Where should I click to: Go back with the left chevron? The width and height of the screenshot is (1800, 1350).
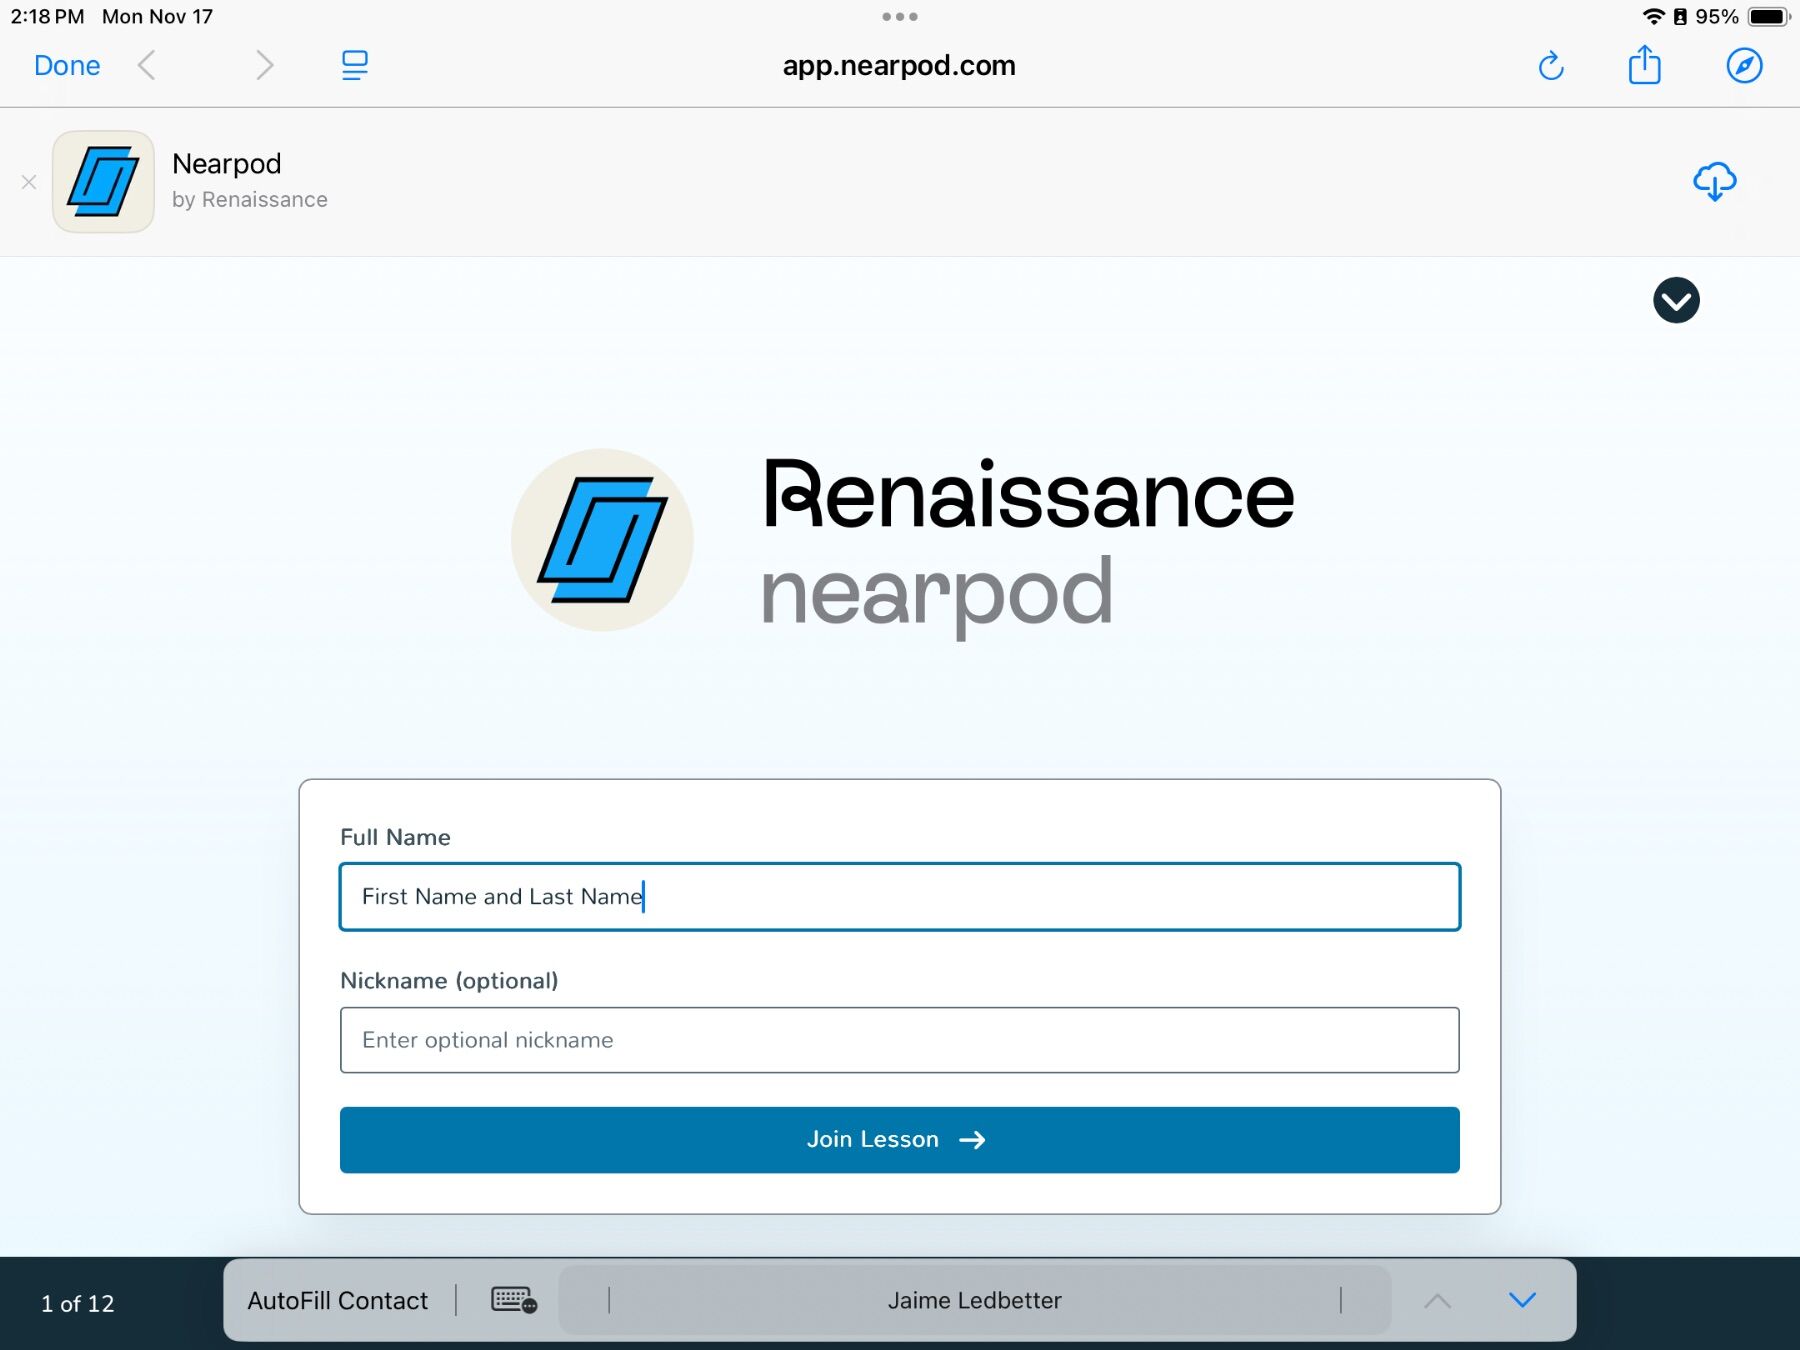coord(147,66)
